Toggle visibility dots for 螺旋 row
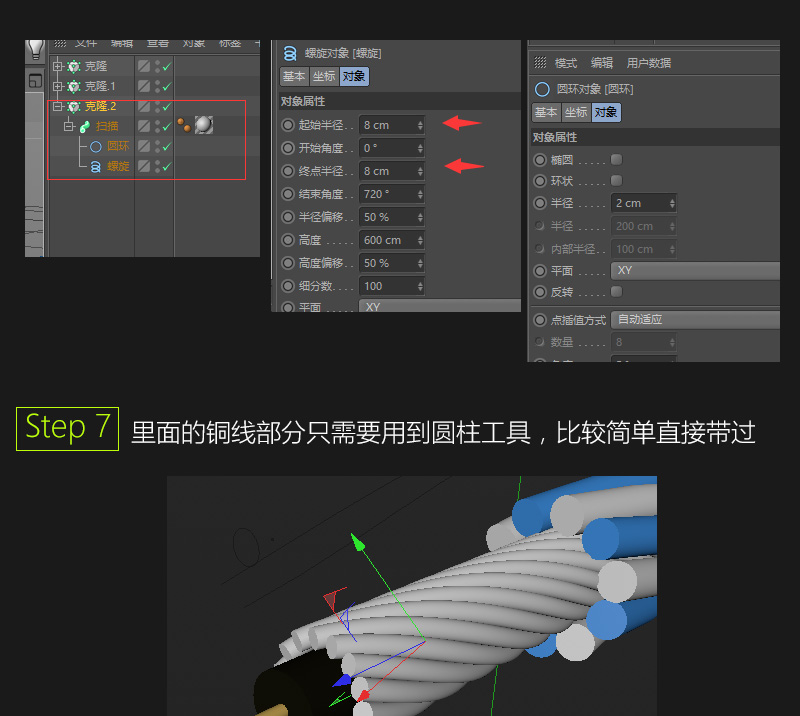800x716 pixels. tap(157, 166)
